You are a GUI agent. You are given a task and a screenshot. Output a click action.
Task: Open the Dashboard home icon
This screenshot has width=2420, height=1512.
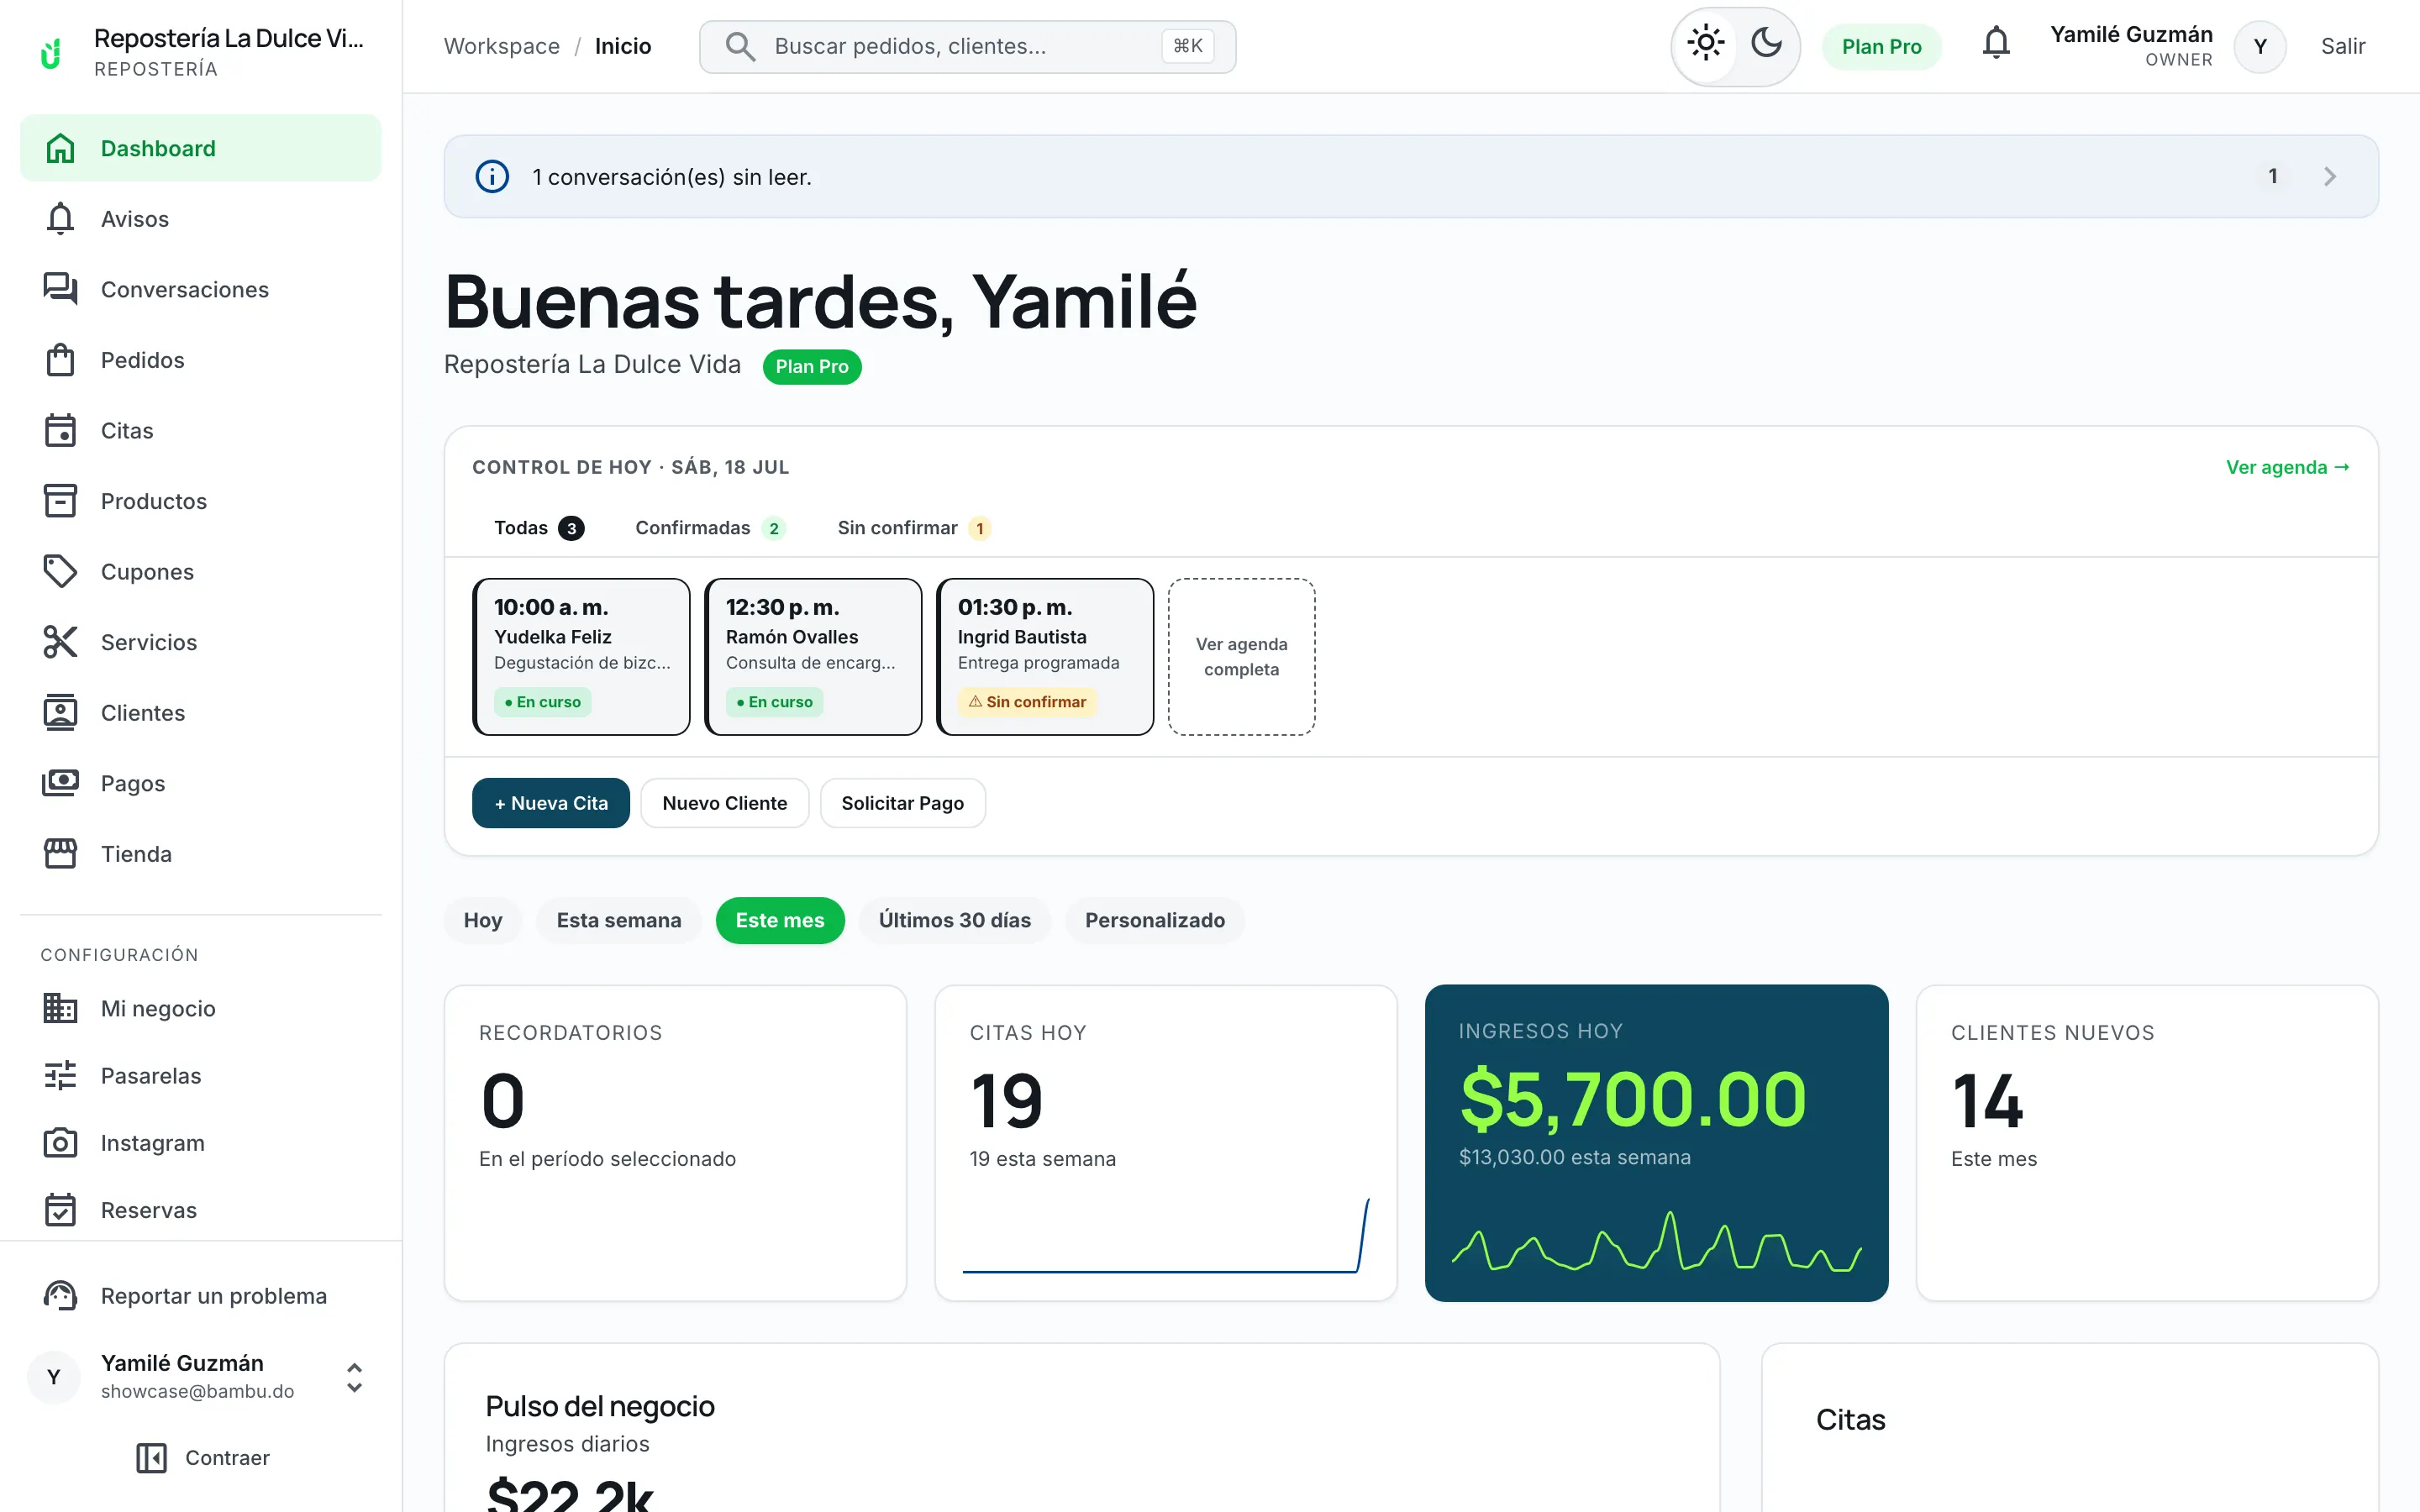(x=60, y=148)
